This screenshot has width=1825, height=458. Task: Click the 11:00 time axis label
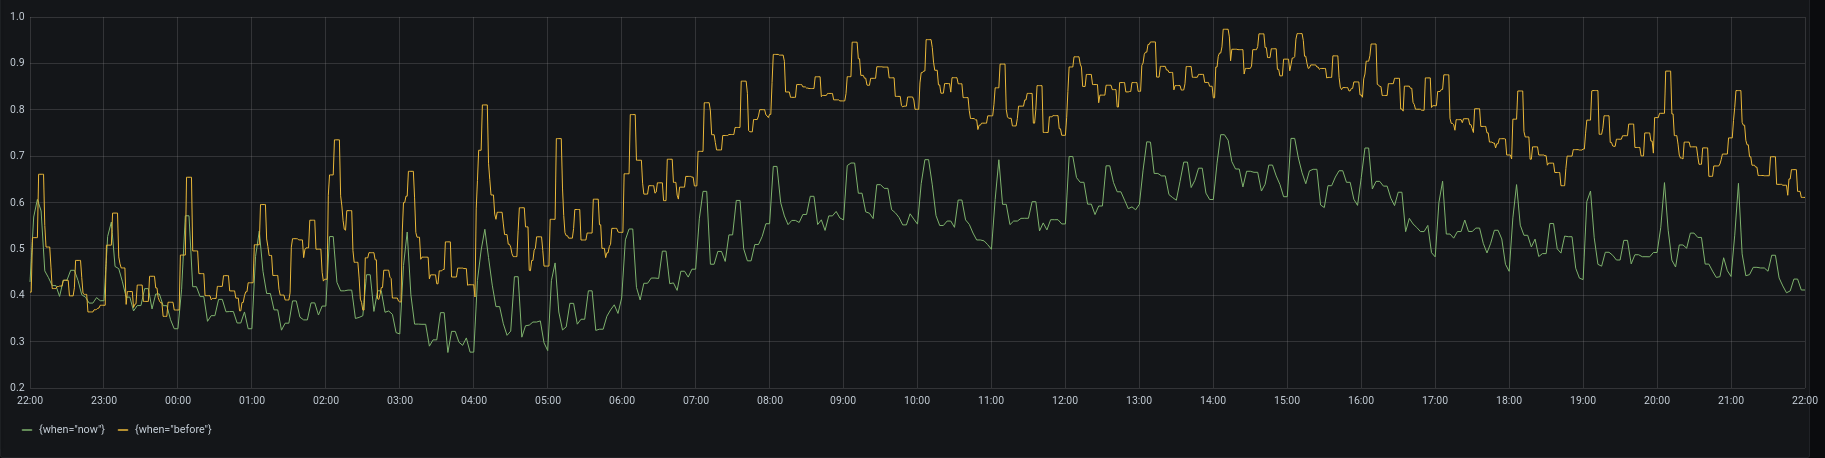coord(991,400)
